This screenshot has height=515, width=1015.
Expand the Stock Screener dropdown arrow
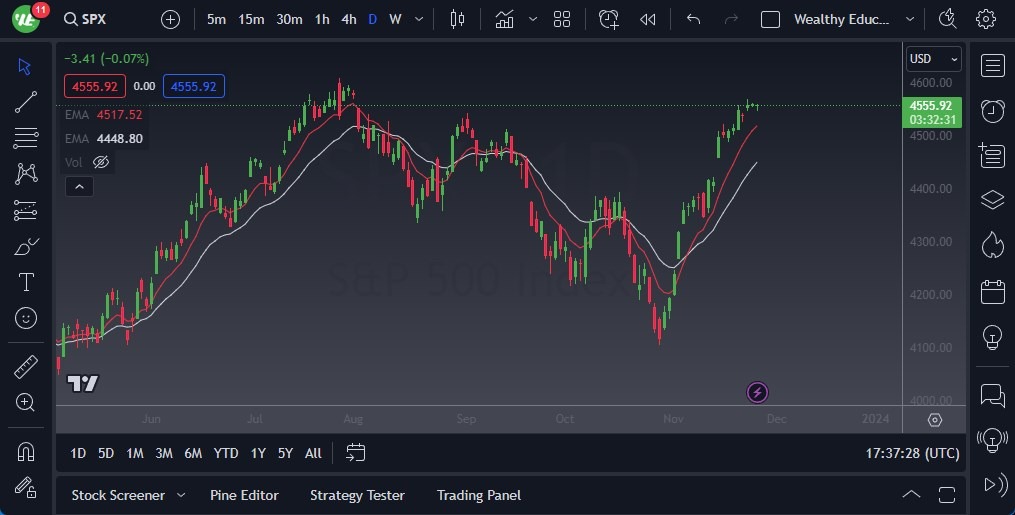[x=181, y=495]
